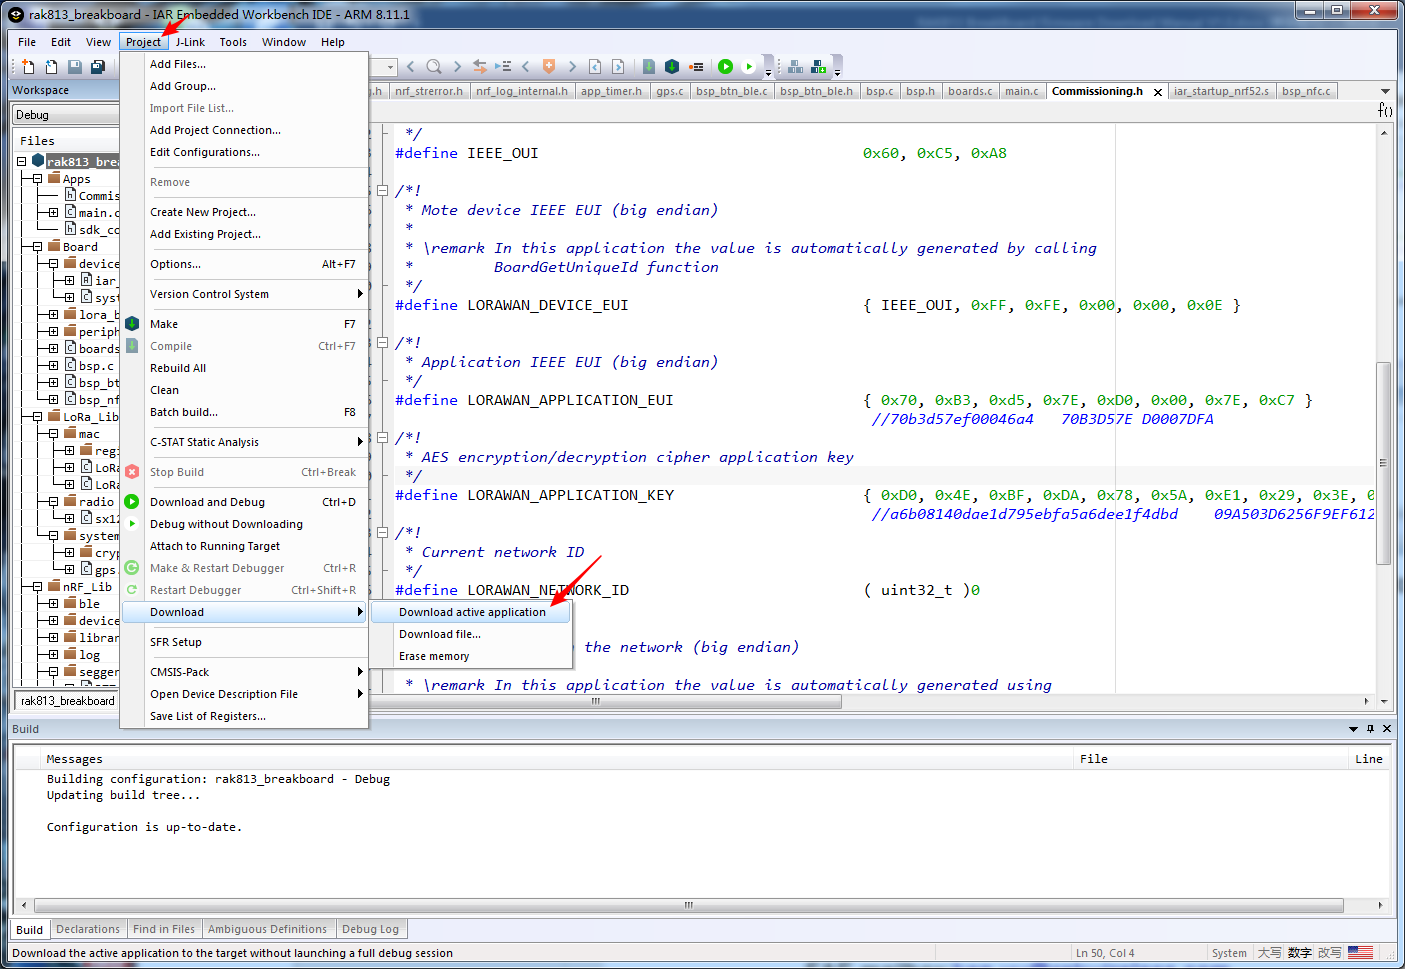This screenshot has width=1405, height=969.
Task: Expand the bsp.c file node
Action: (53, 365)
